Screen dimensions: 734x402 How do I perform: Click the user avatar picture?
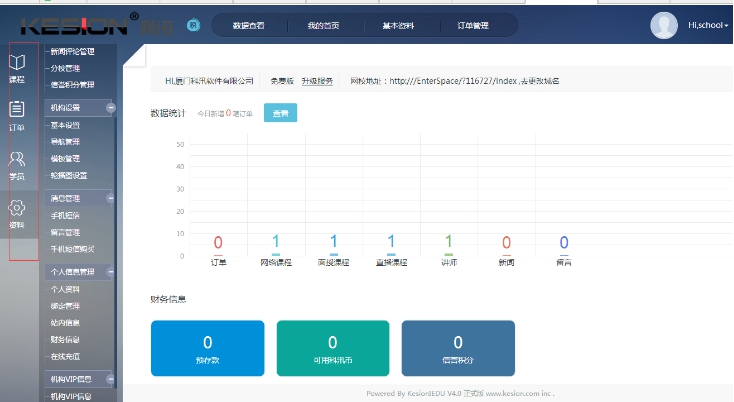click(663, 25)
